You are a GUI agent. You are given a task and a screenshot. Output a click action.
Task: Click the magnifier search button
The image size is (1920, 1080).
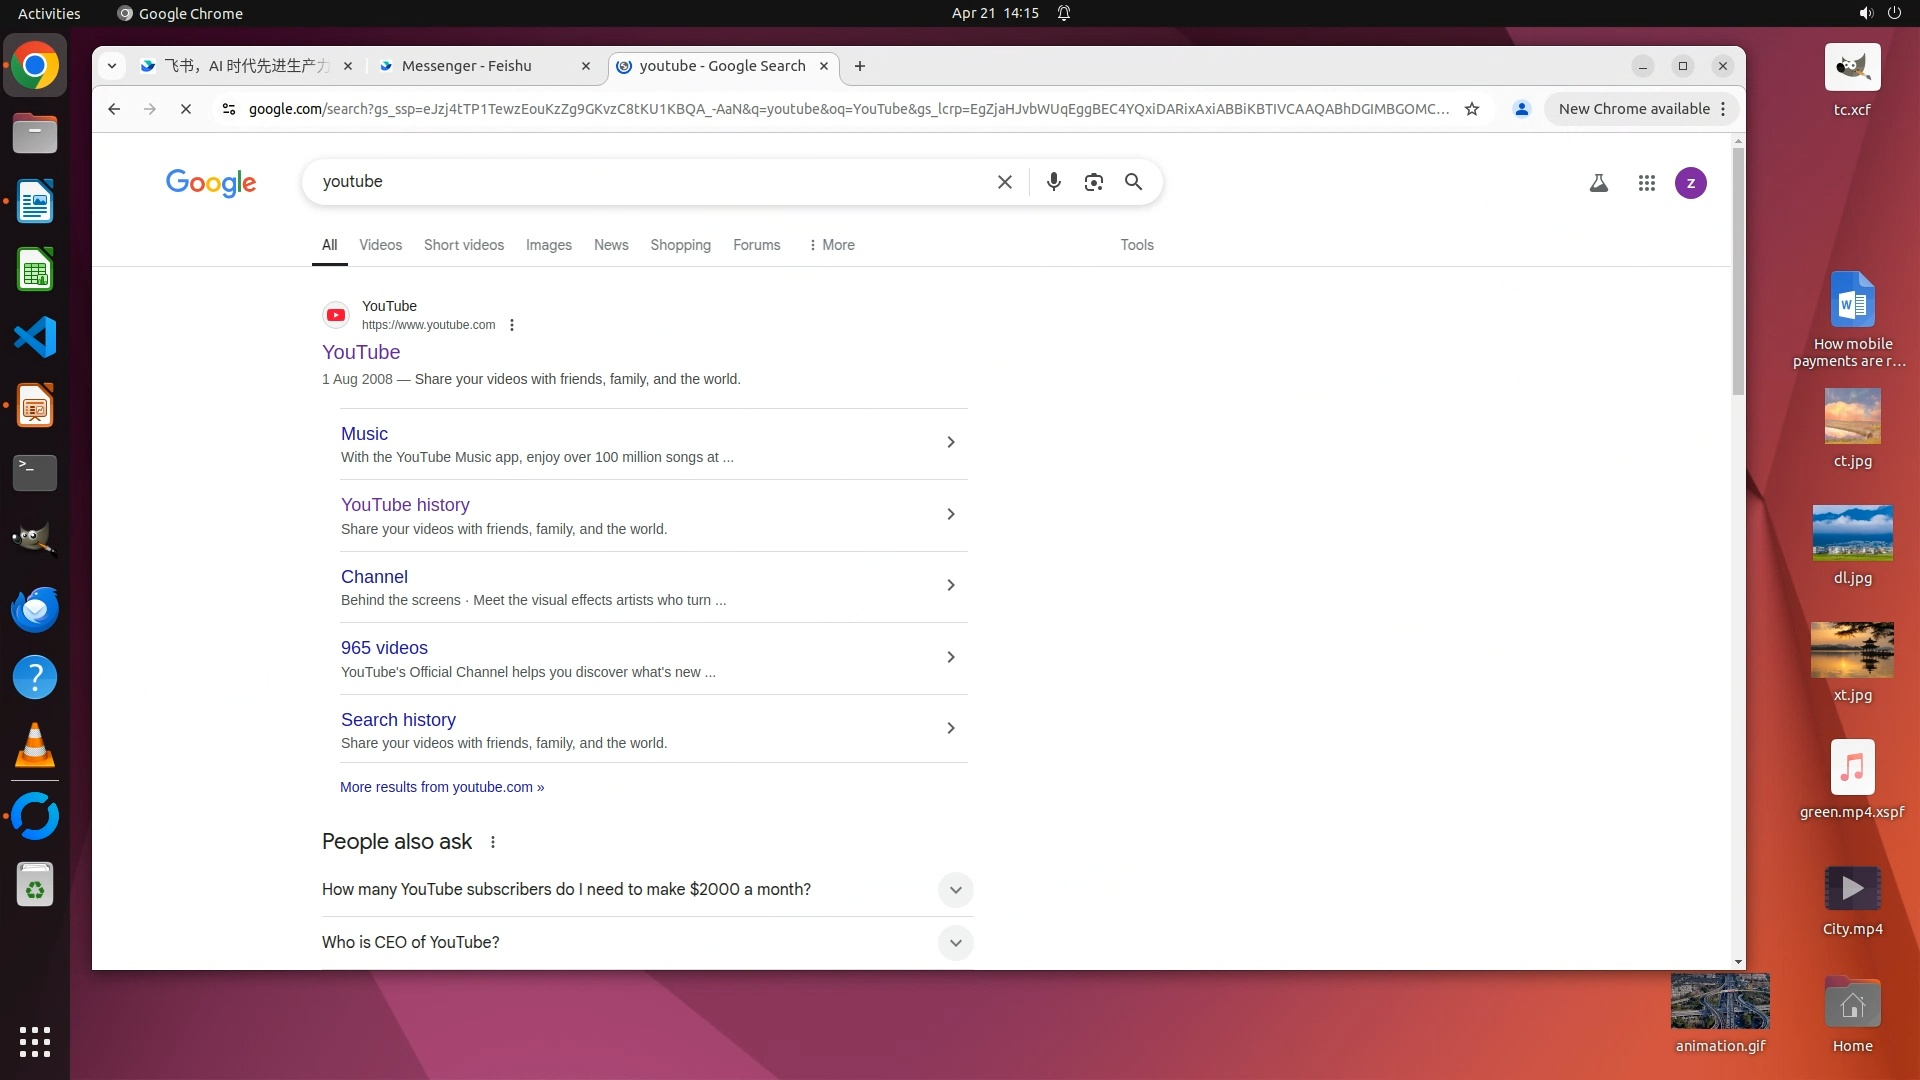1133,182
